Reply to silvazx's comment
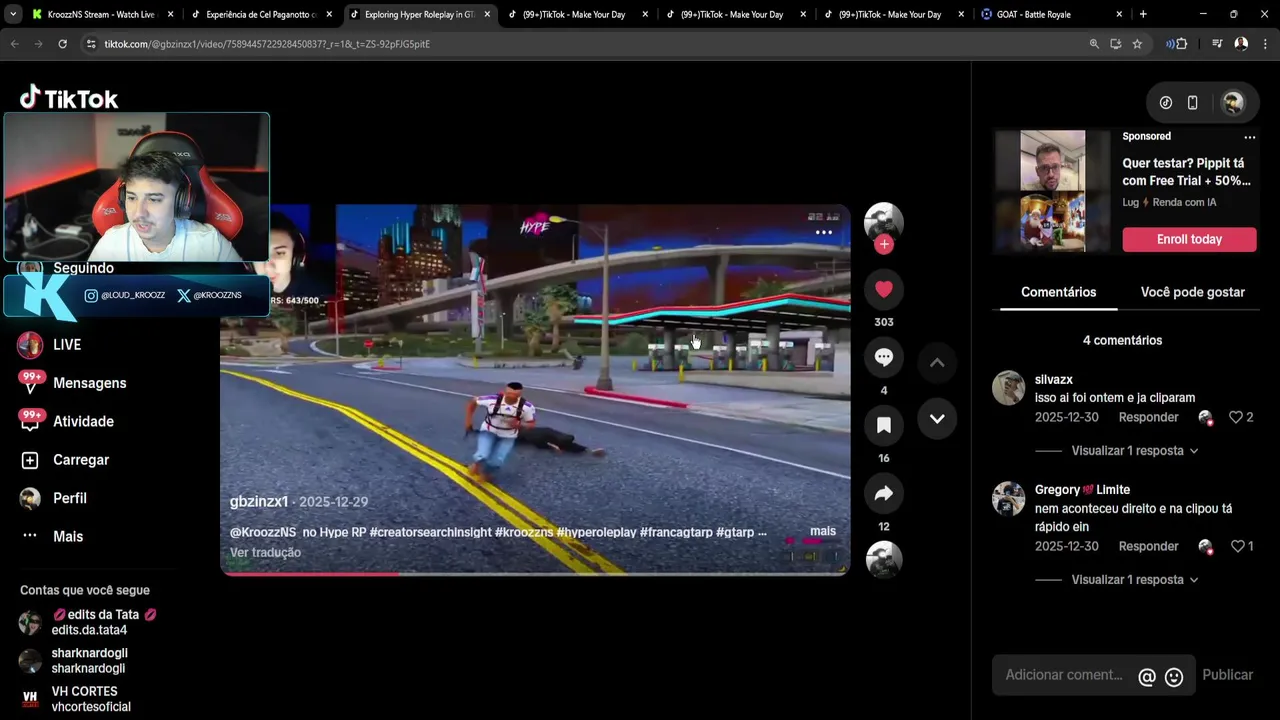Viewport: 1280px width, 720px height. click(x=1148, y=417)
